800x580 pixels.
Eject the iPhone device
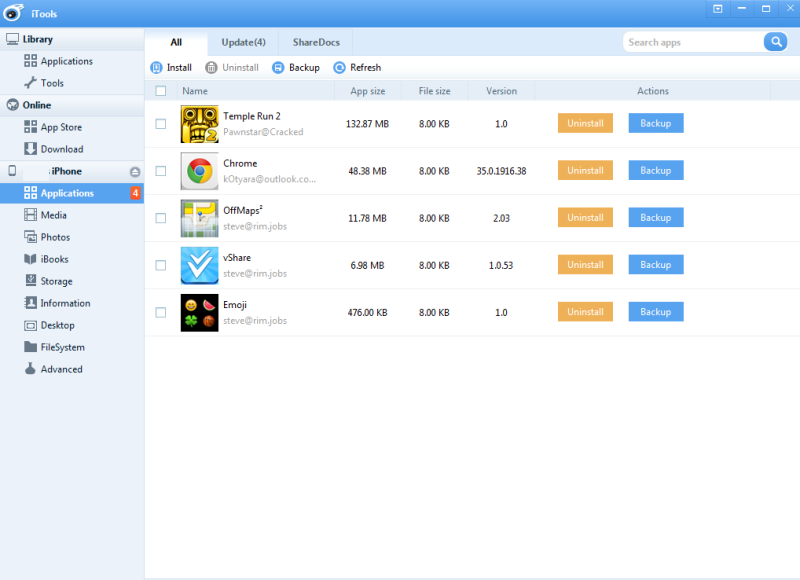[135, 172]
